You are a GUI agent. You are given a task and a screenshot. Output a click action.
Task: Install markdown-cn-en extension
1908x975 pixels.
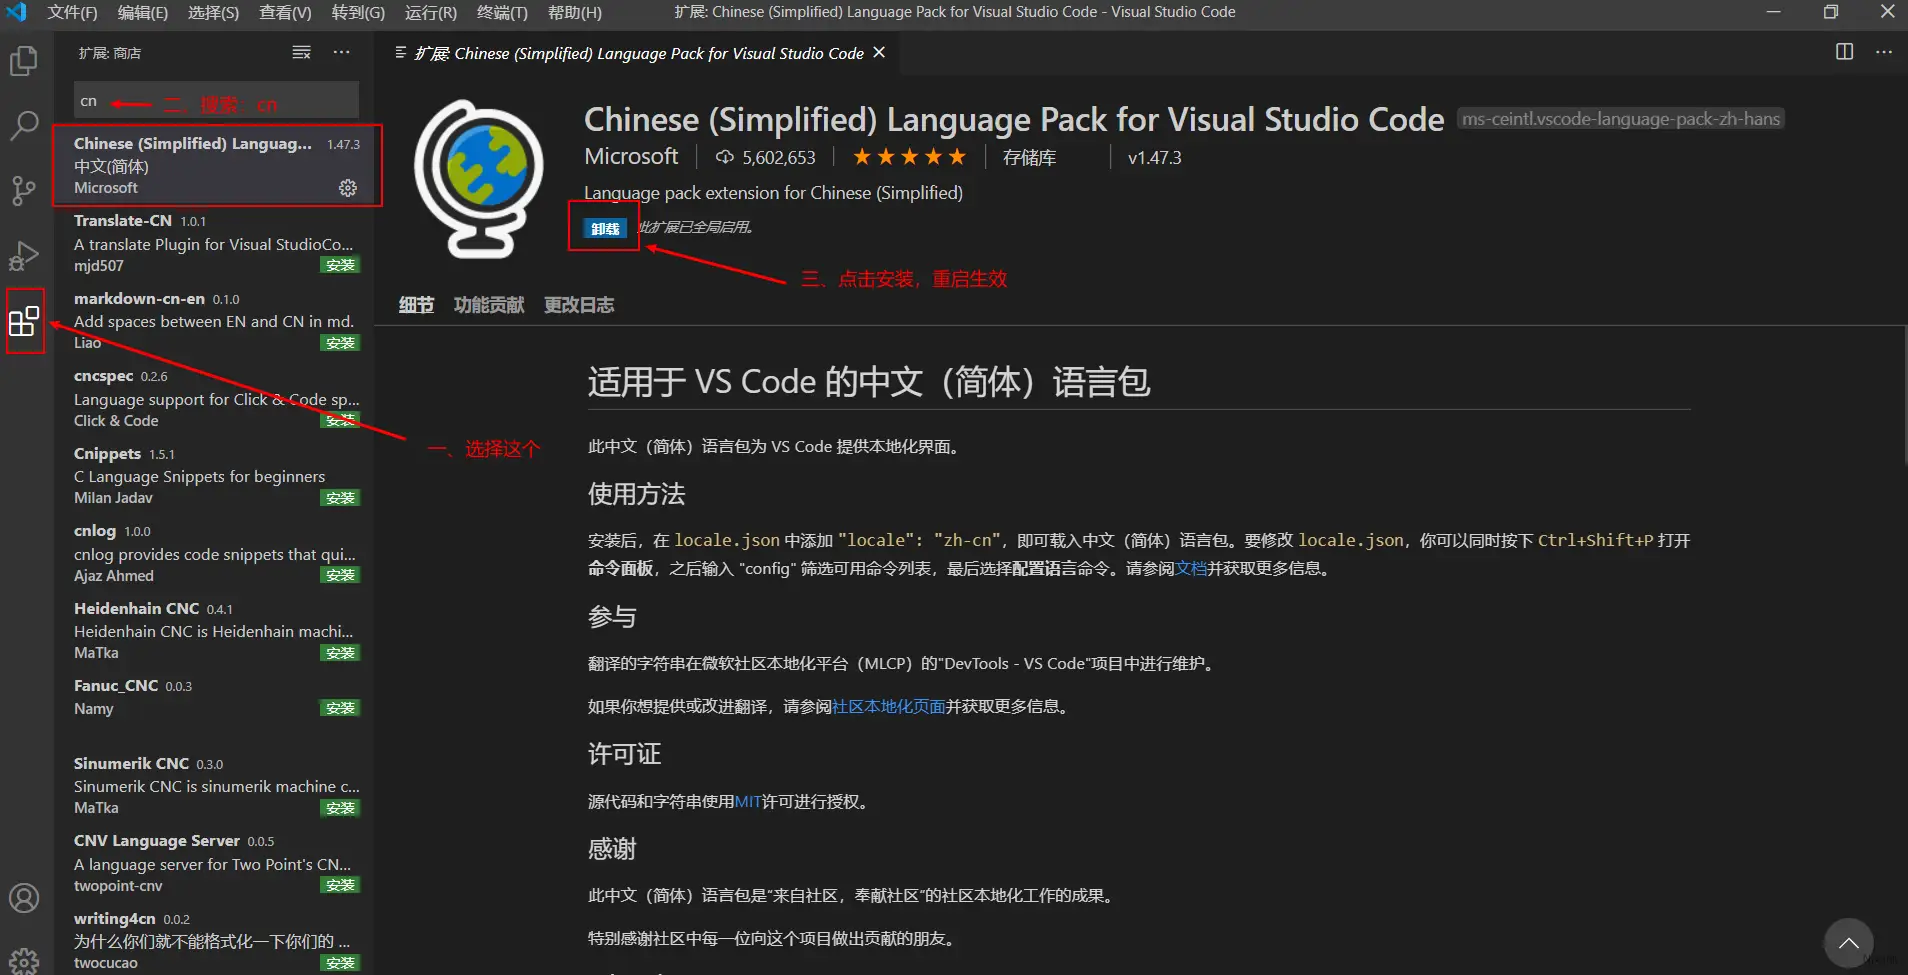click(x=340, y=343)
